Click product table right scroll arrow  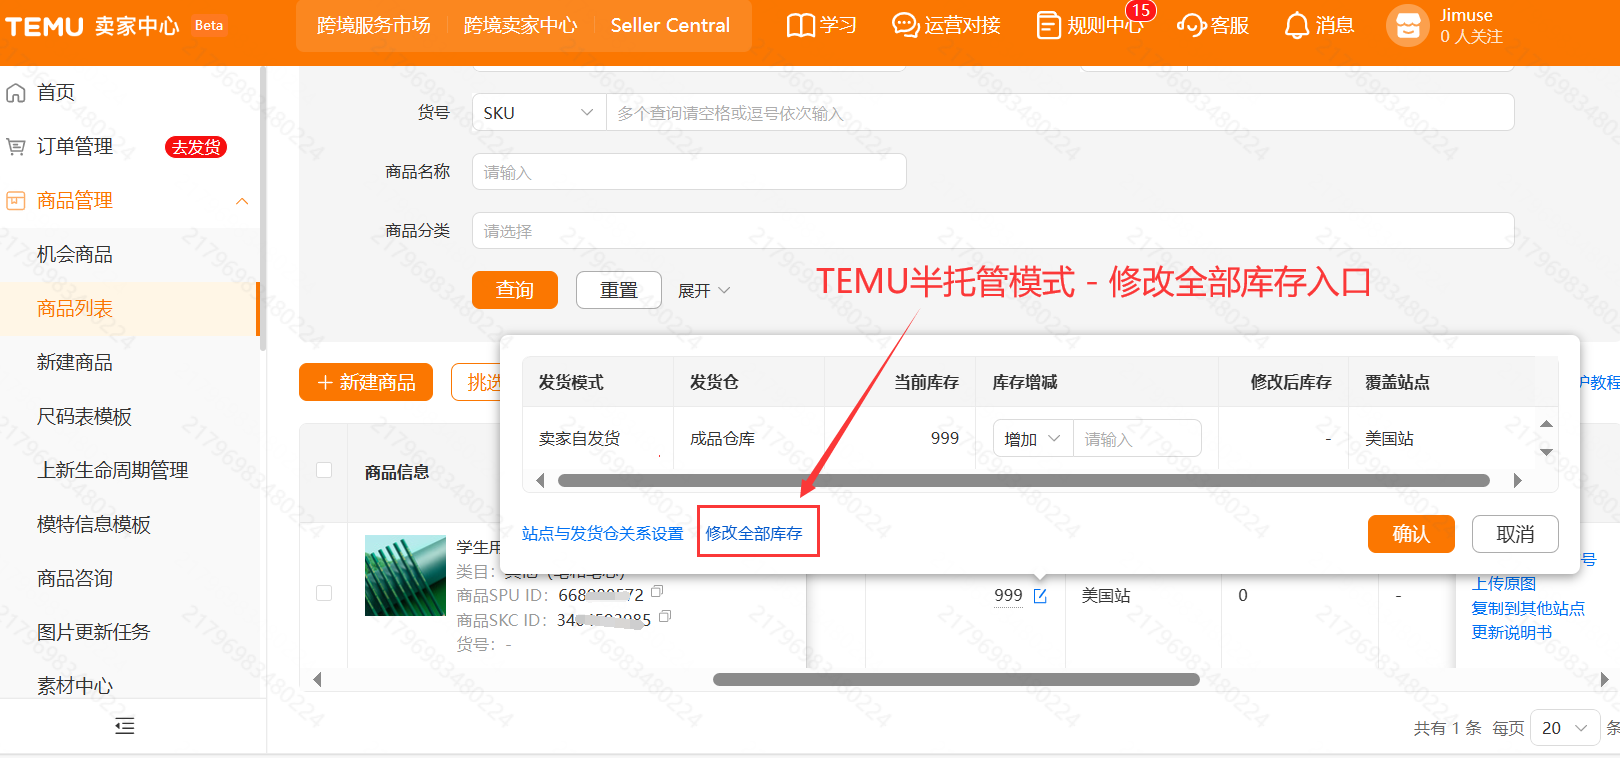[1604, 680]
